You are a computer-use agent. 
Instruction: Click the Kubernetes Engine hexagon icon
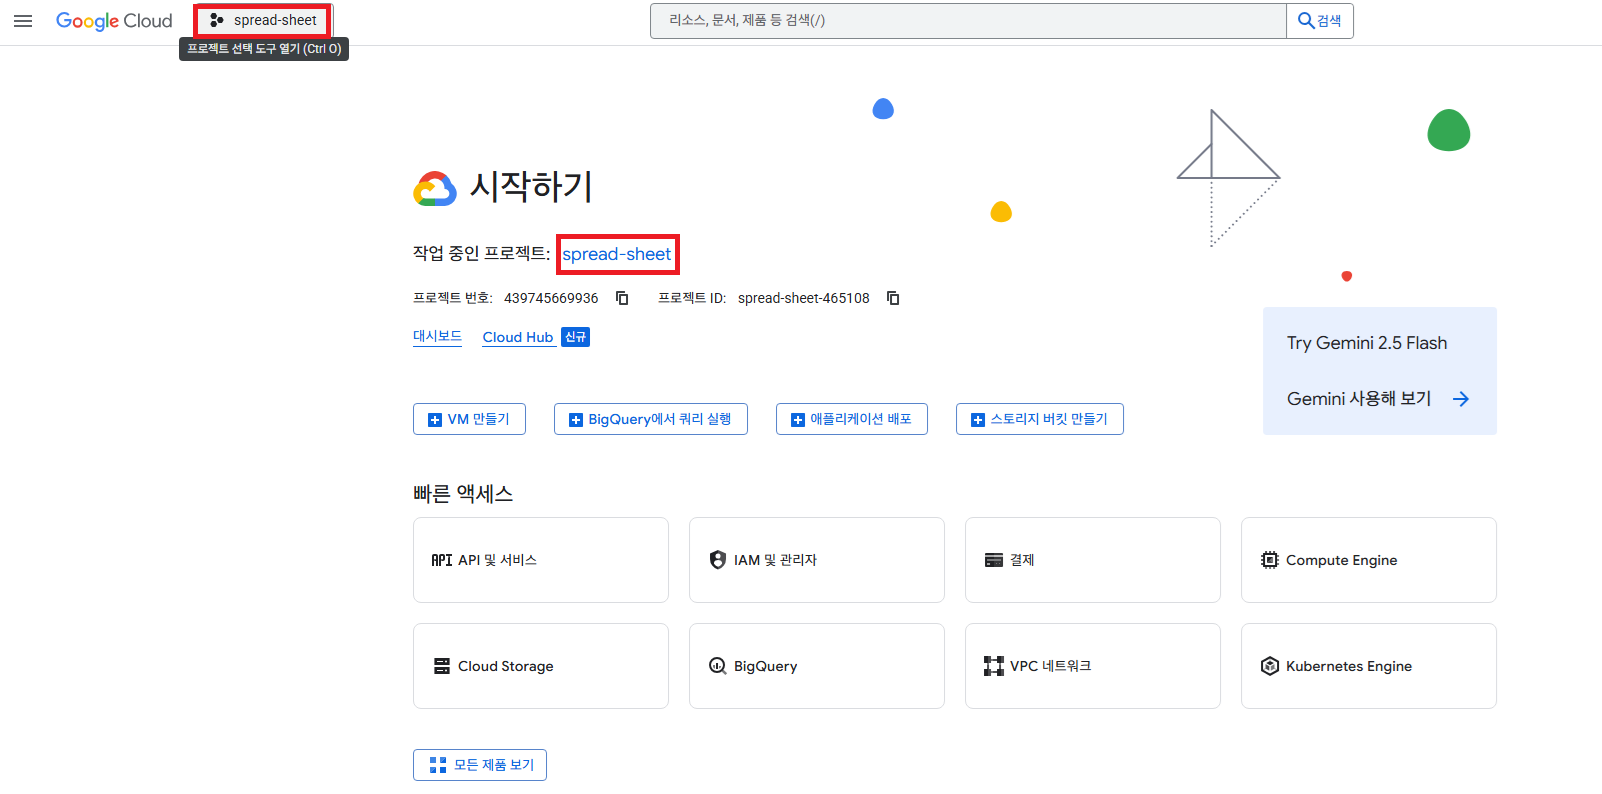(1269, 666)
